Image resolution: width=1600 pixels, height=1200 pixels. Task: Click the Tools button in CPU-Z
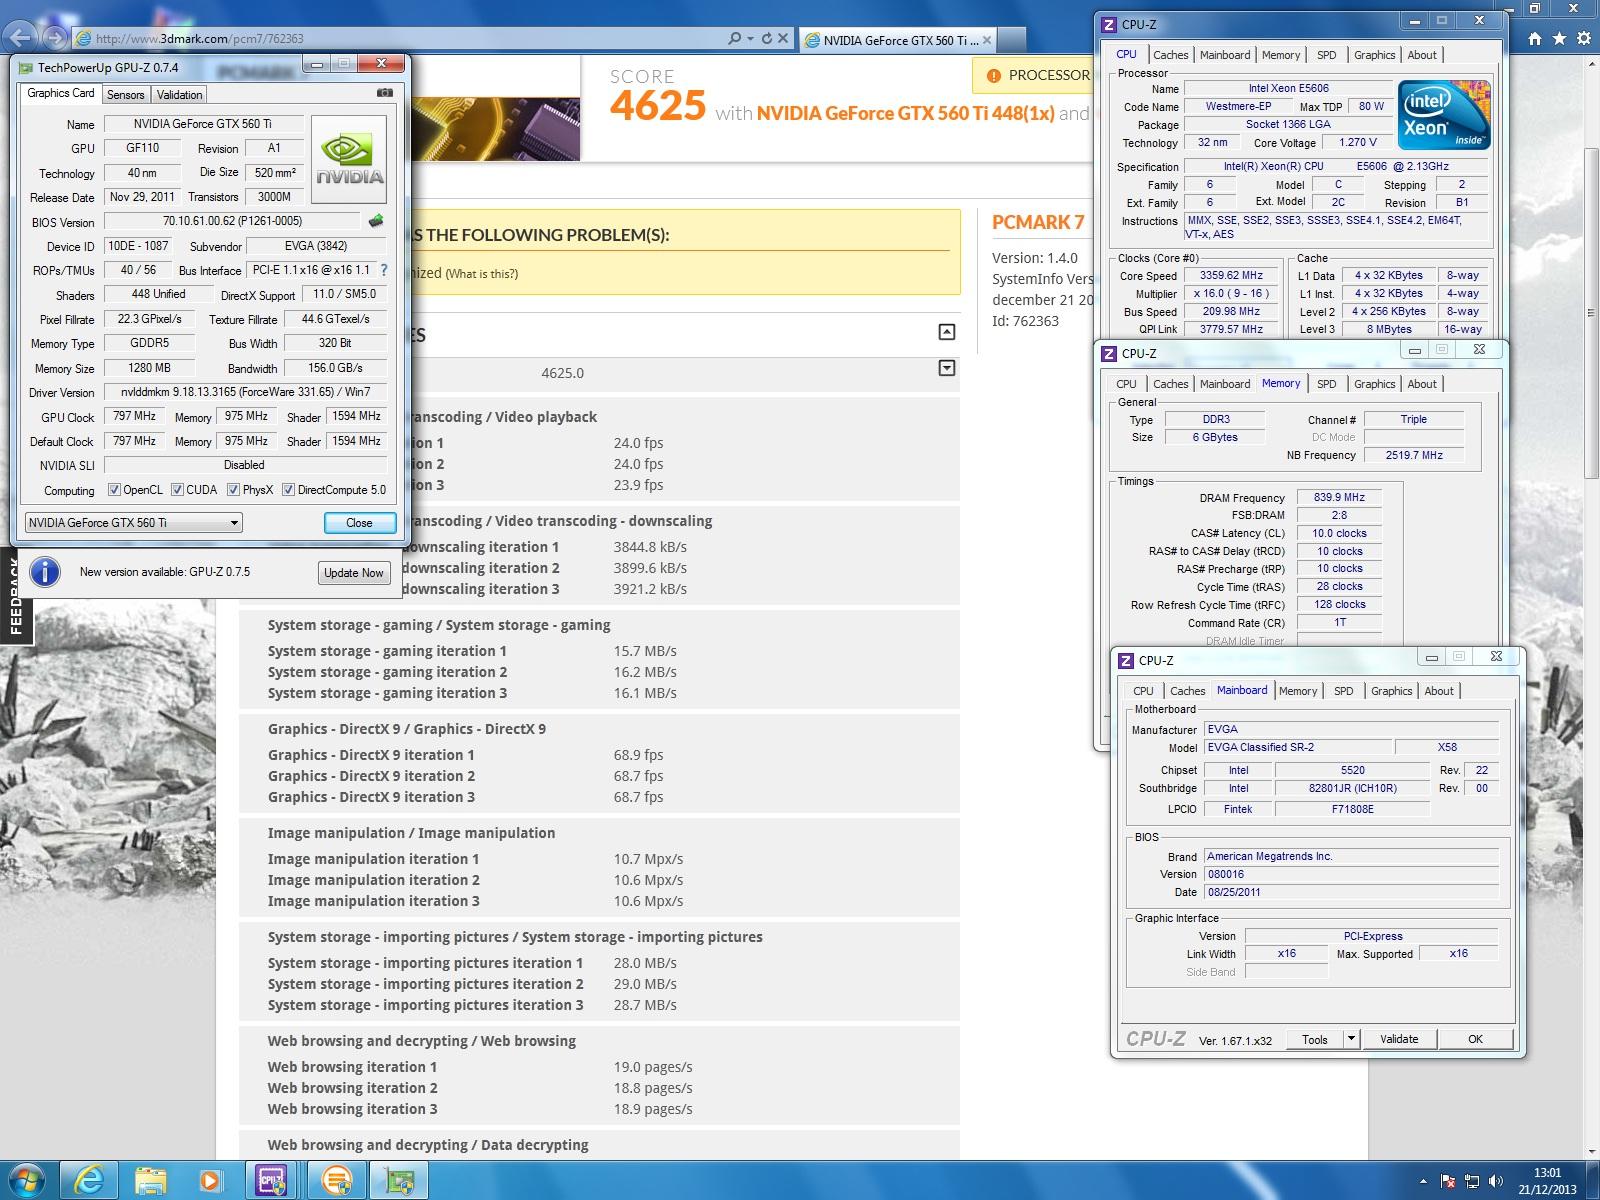tap(1315, 1039)
